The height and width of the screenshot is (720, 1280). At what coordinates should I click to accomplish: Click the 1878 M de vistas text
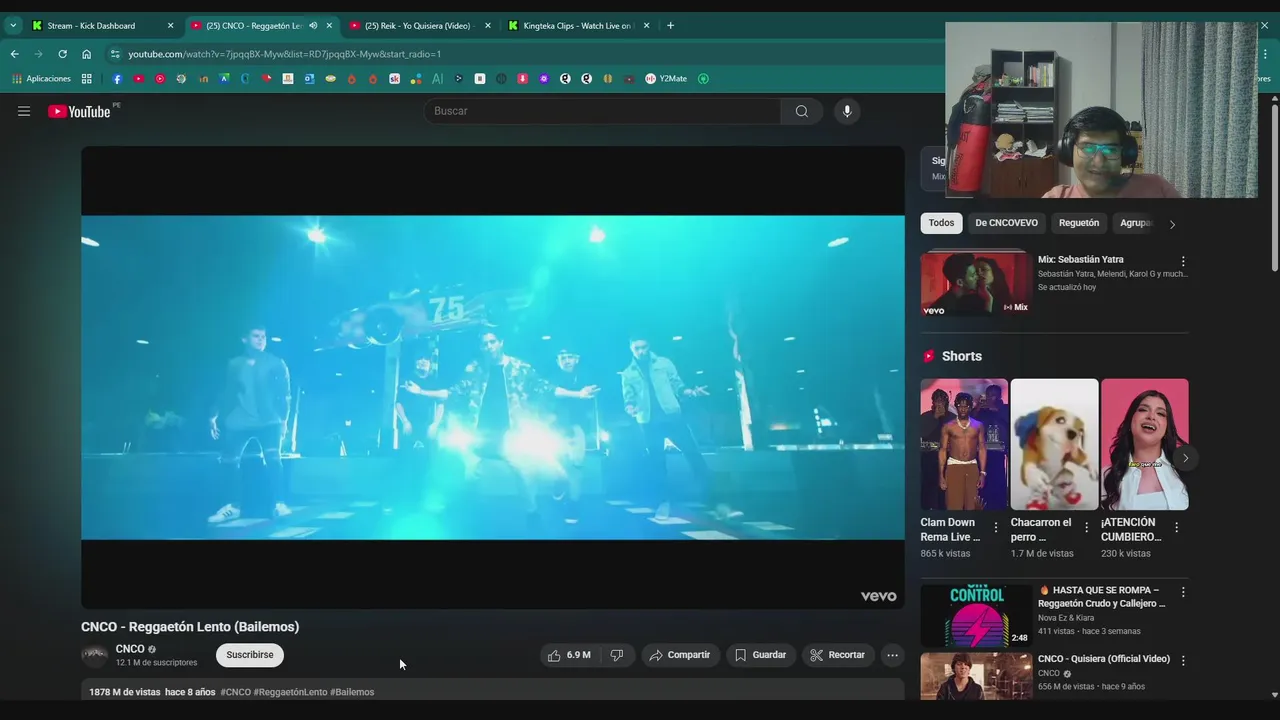pyautogui.click(x=125, y=692)
